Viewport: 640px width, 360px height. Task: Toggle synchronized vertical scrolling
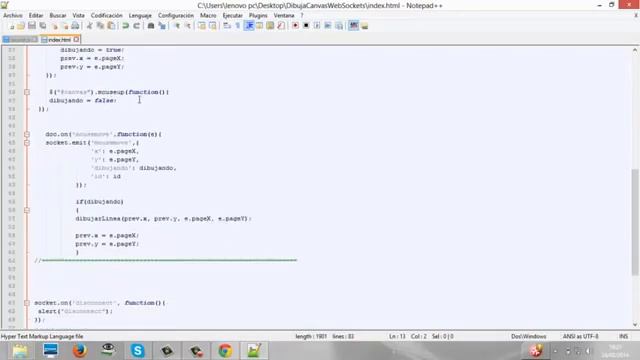coord(202,26)
